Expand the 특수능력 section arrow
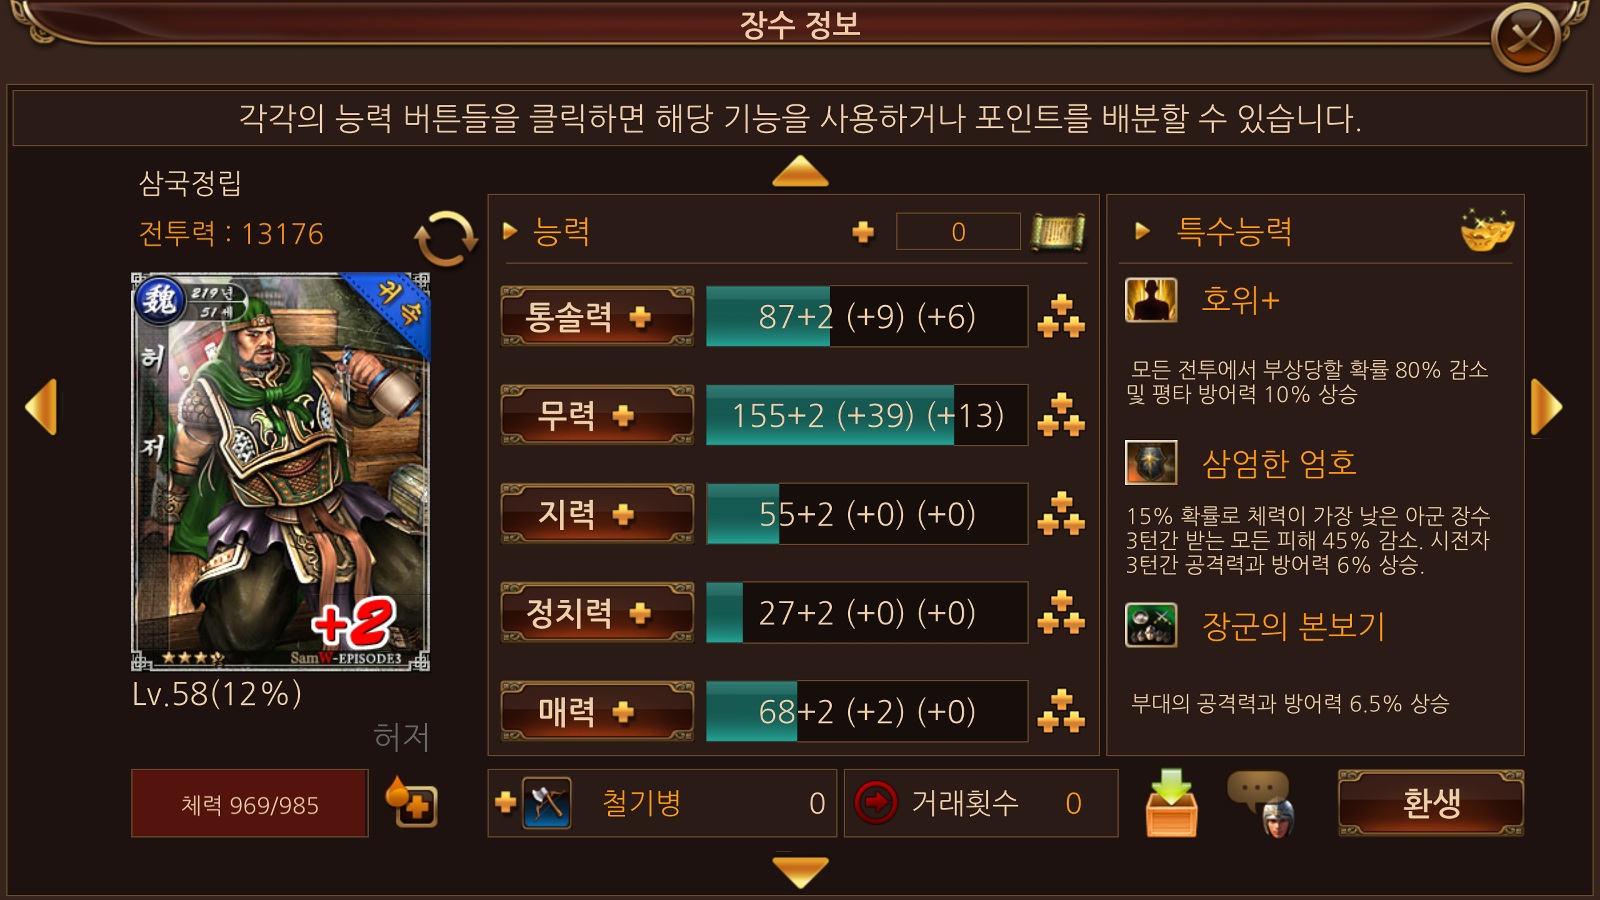This screenshot has height=900, width=1600. (x=1142, y=232)
